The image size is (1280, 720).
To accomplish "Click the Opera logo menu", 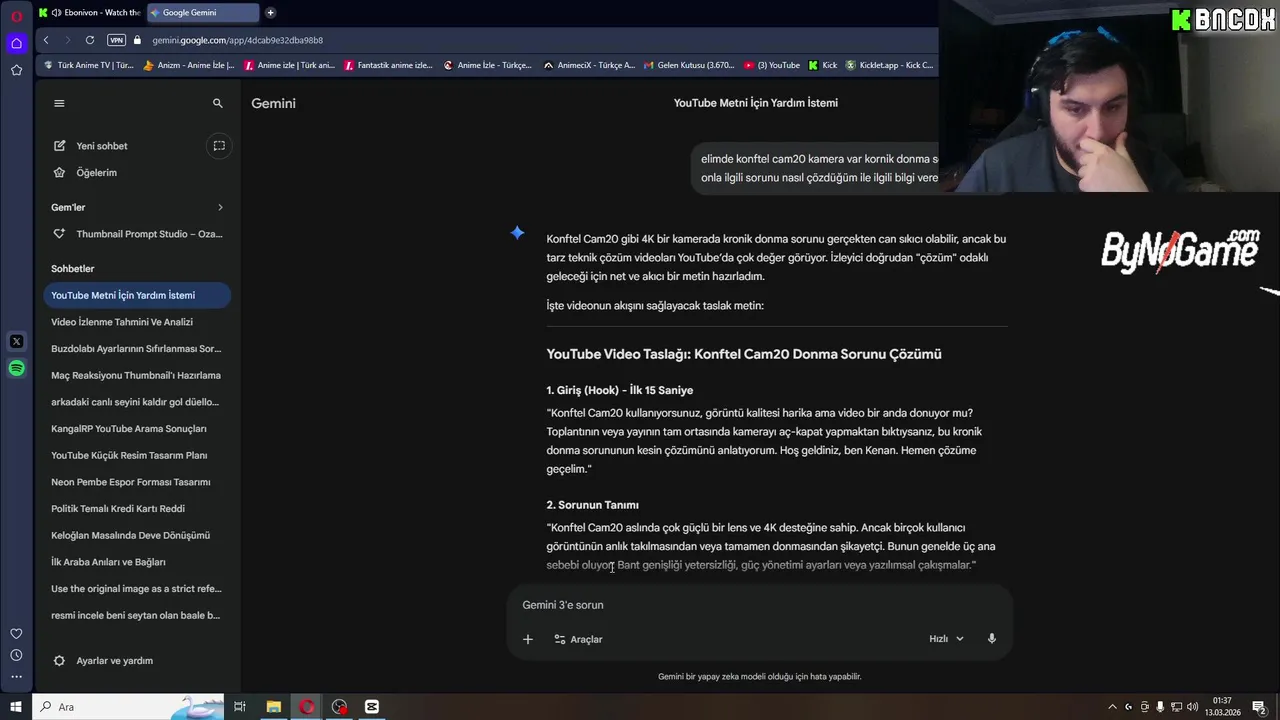I will click(16, 16).
